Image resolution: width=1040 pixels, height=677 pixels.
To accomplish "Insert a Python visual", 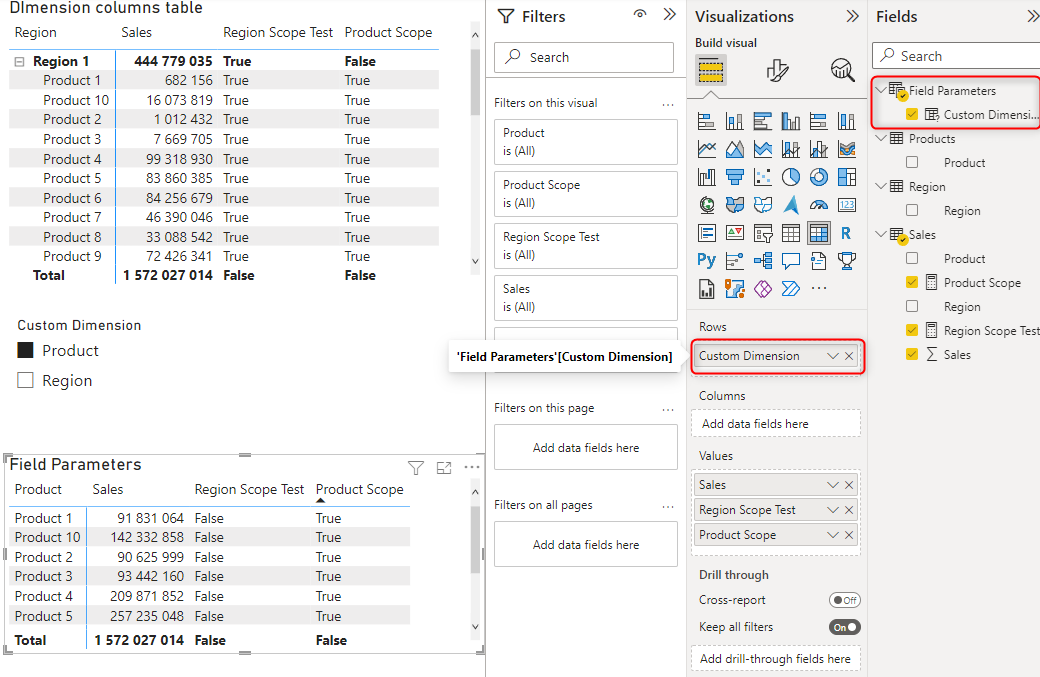I will tap(706, 260).
